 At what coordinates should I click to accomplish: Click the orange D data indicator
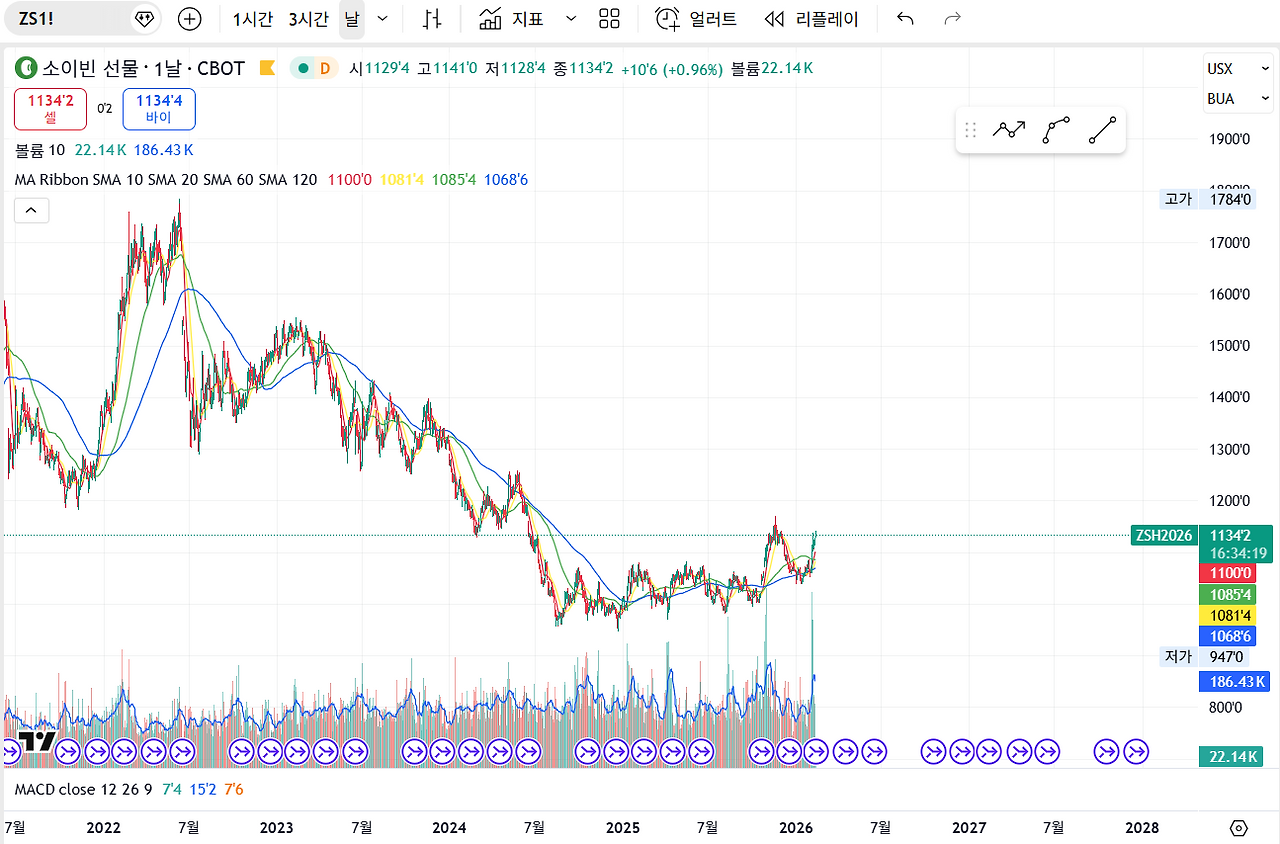[x=324, y=68]
